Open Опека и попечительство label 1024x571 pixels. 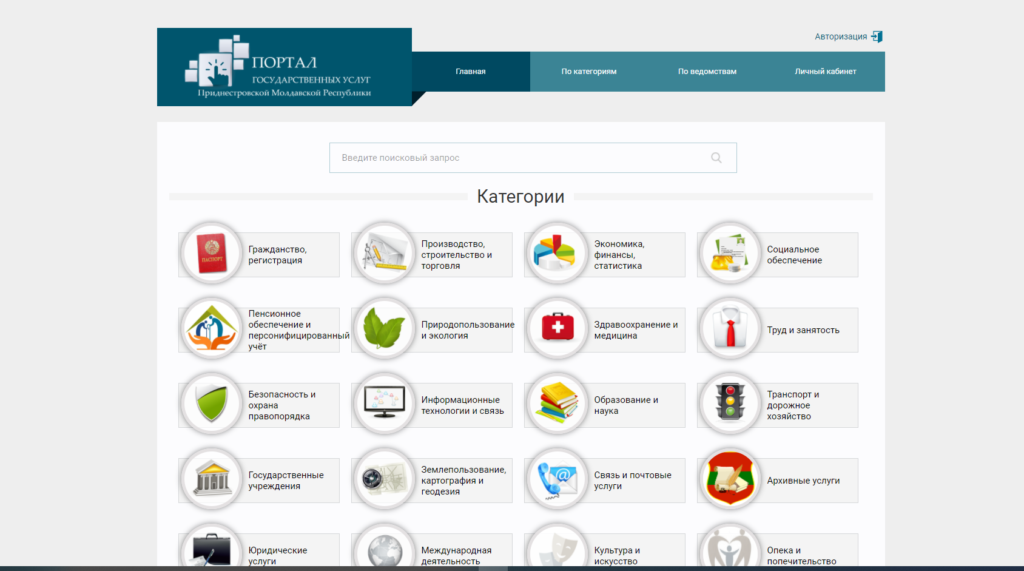[x=801, y=555]
